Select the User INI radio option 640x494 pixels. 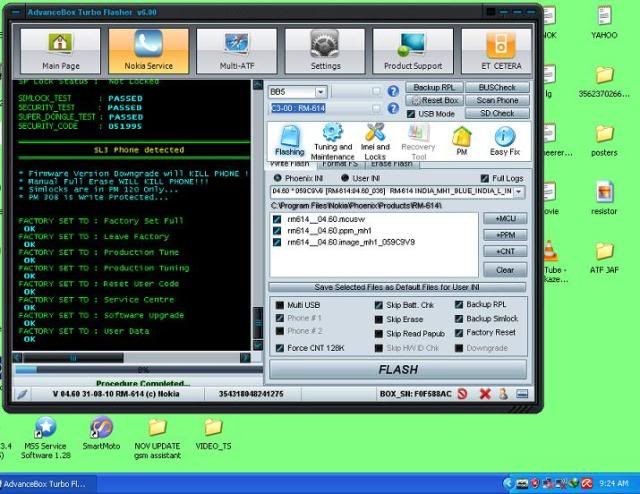(x=345, y=178)
